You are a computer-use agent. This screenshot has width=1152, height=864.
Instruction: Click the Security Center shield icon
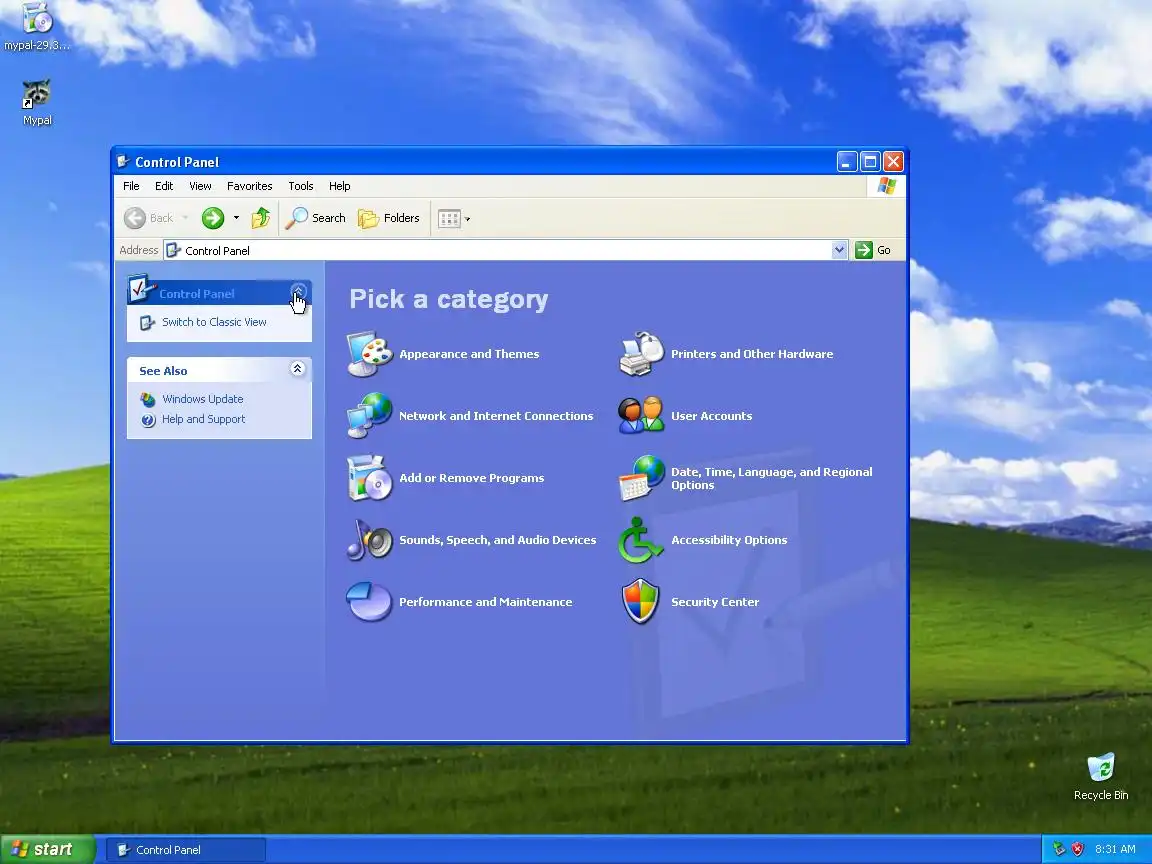[x=641, y=602]
